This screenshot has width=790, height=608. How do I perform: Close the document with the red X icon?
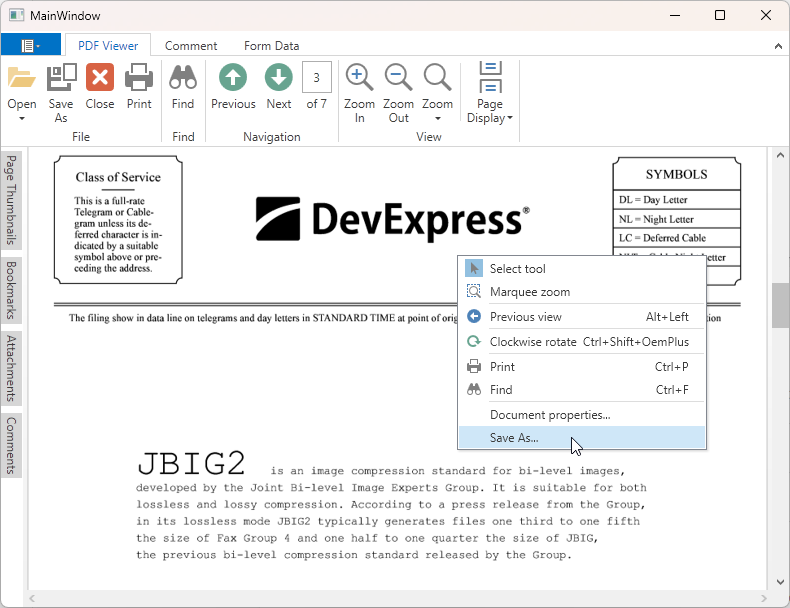pos(100,78)
